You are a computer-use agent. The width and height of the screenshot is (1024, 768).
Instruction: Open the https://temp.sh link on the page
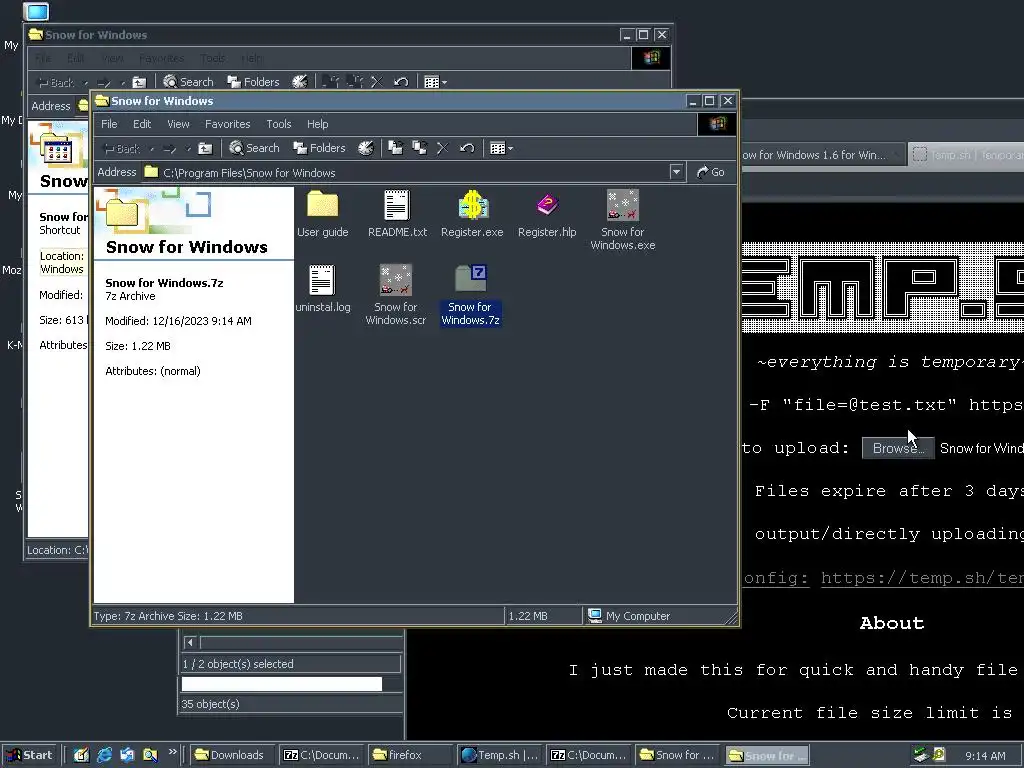pyautogui.click(x=922, y=578)
